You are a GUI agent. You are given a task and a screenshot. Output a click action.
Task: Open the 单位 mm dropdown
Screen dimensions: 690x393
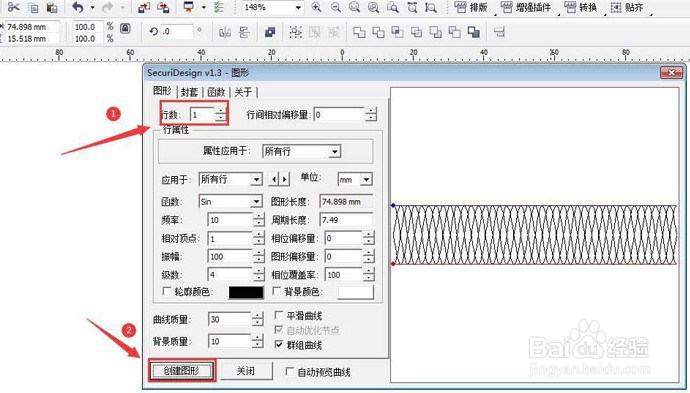click(x=366, y=180)
